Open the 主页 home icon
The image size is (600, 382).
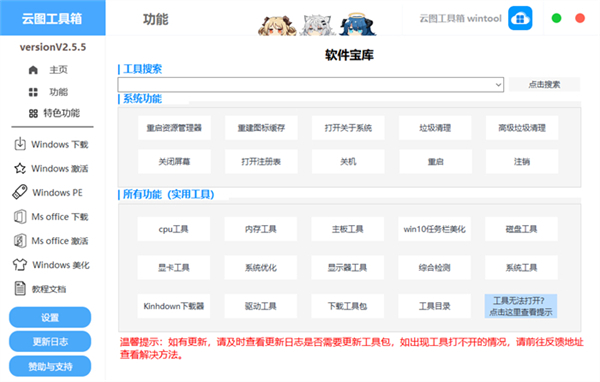tap(33, 70)
